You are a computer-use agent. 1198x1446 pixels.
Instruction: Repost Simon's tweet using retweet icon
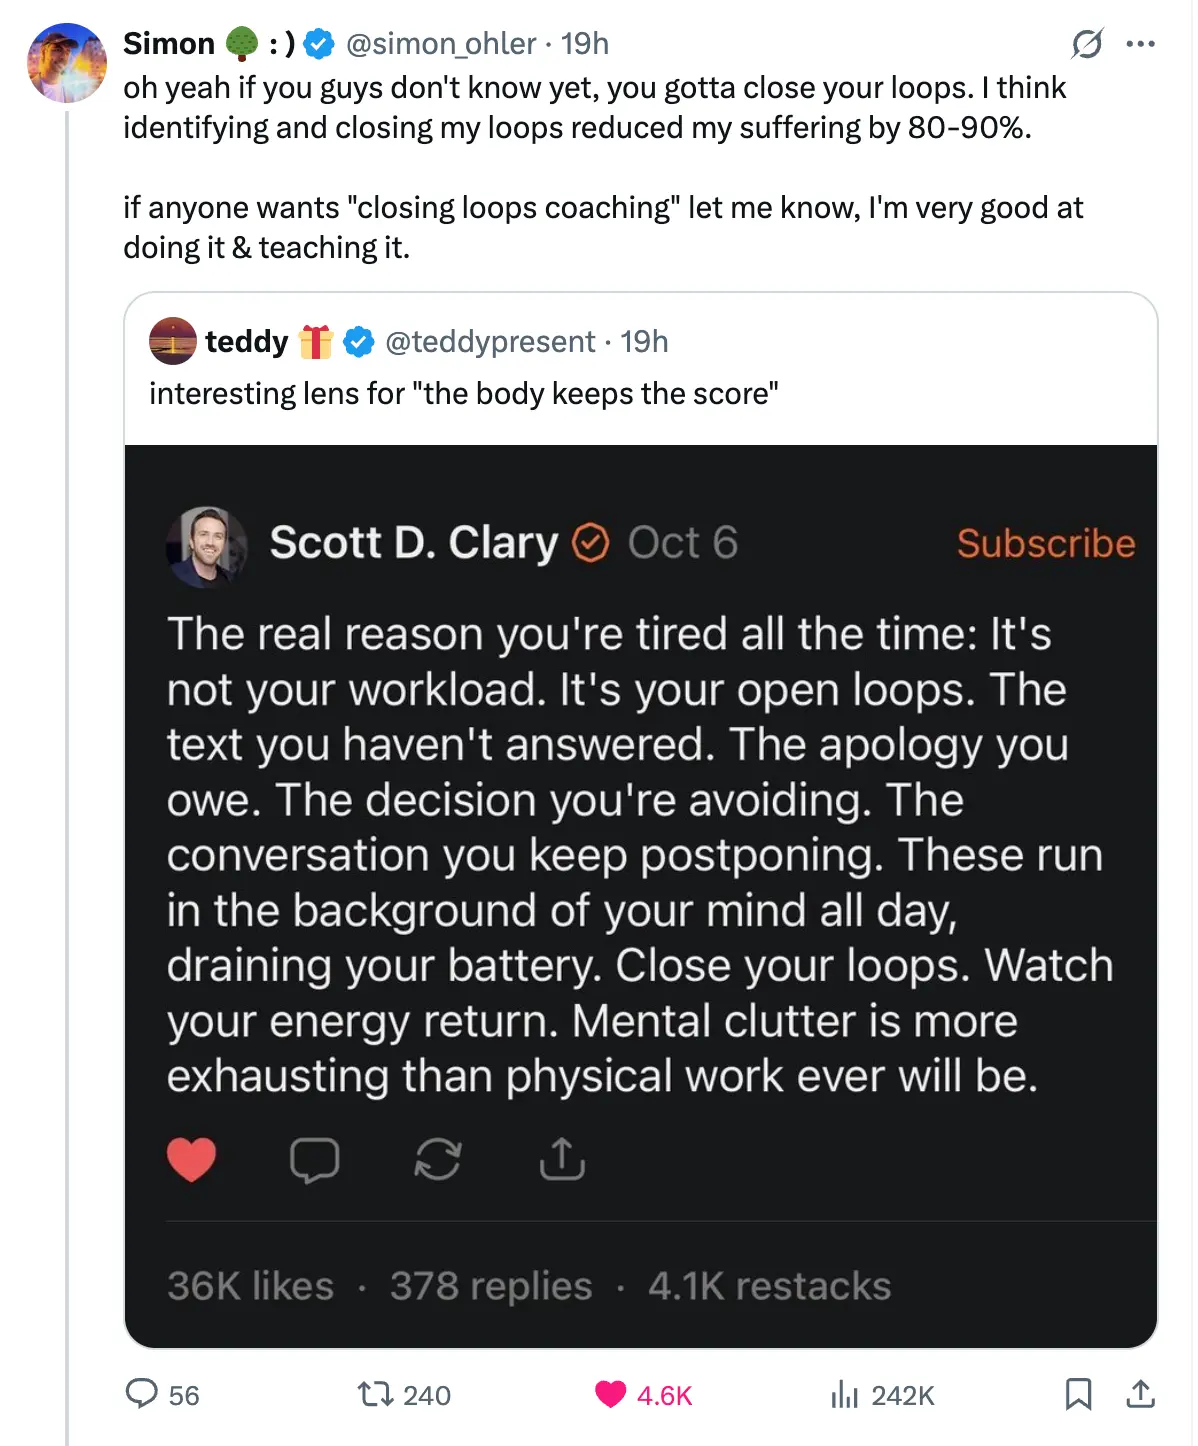tap(376, 1394)
